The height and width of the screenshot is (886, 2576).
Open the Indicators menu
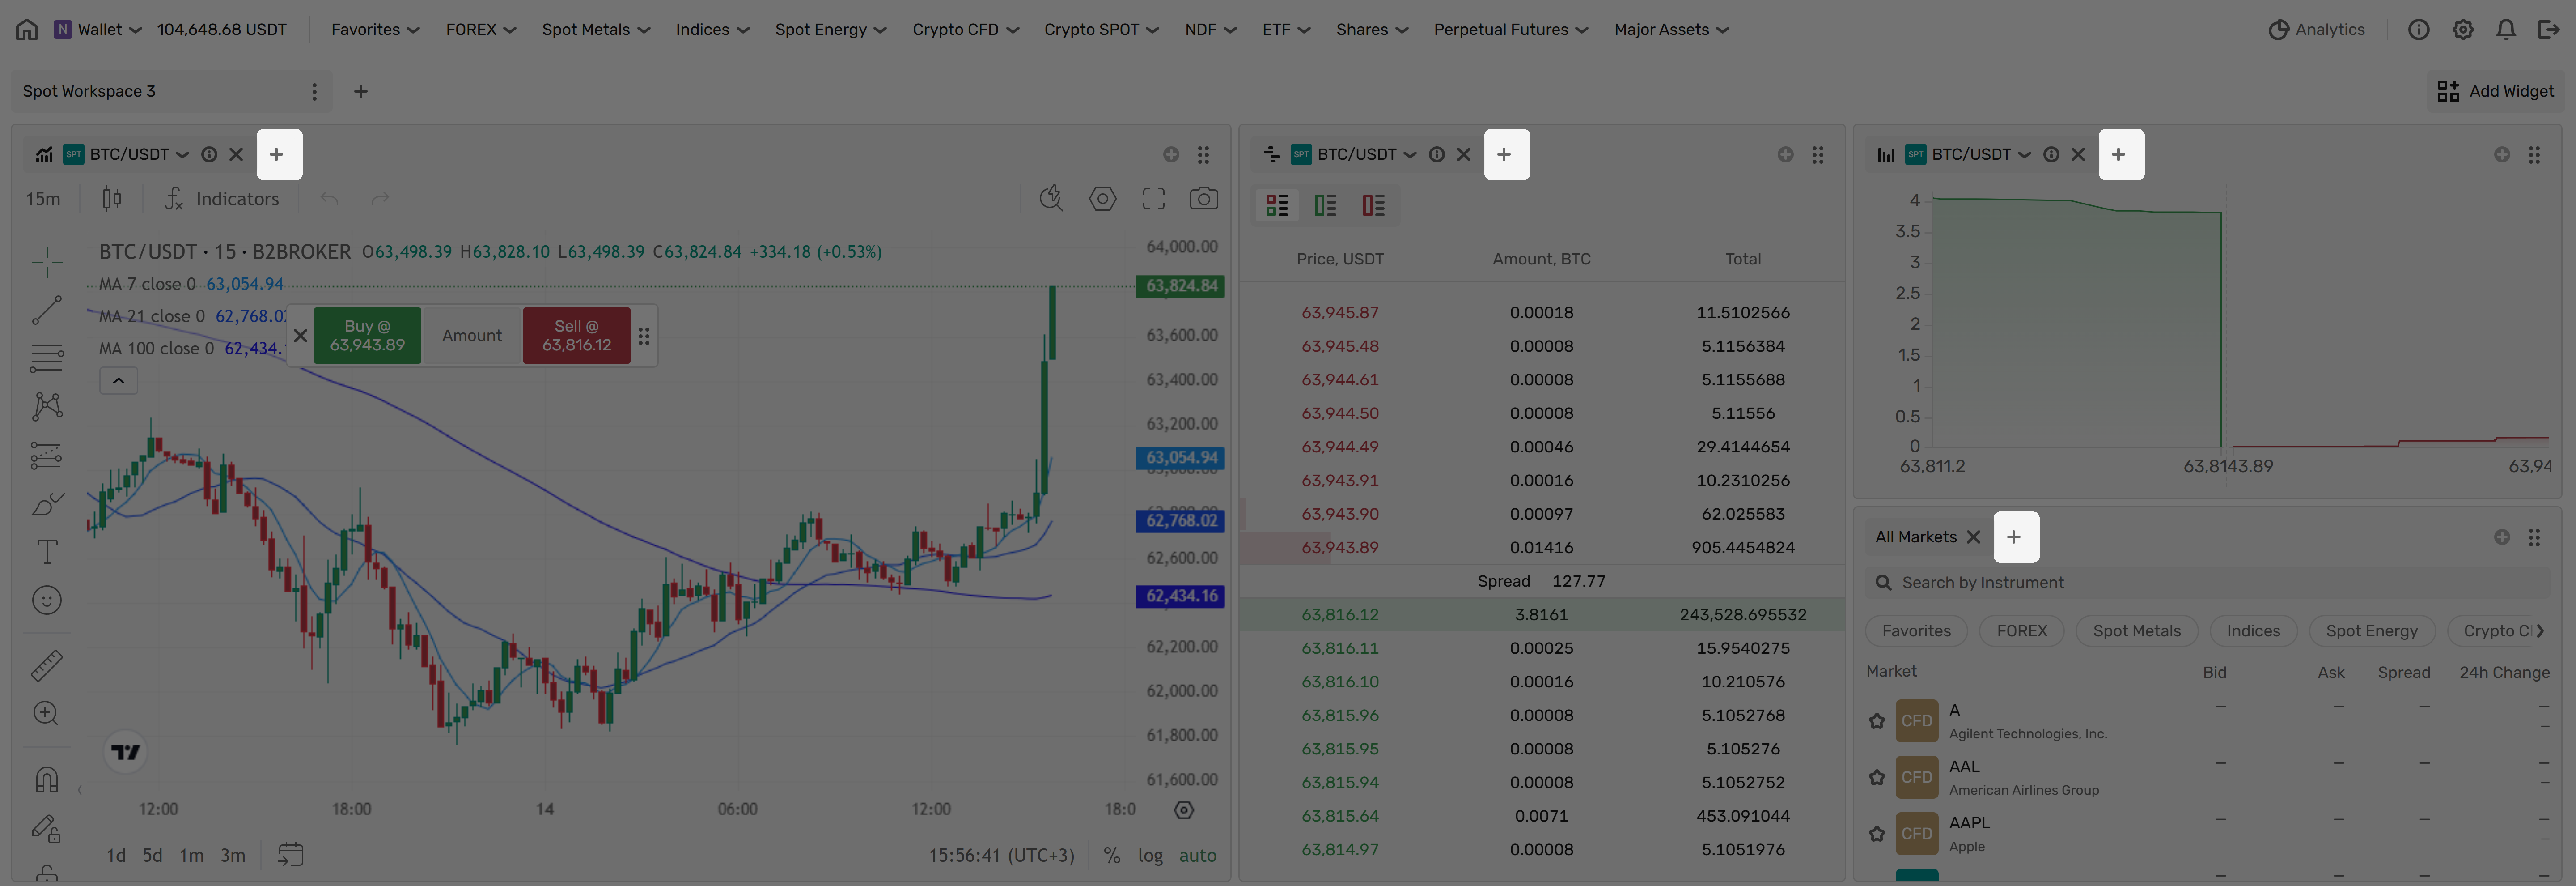click(x=222, y=199)
